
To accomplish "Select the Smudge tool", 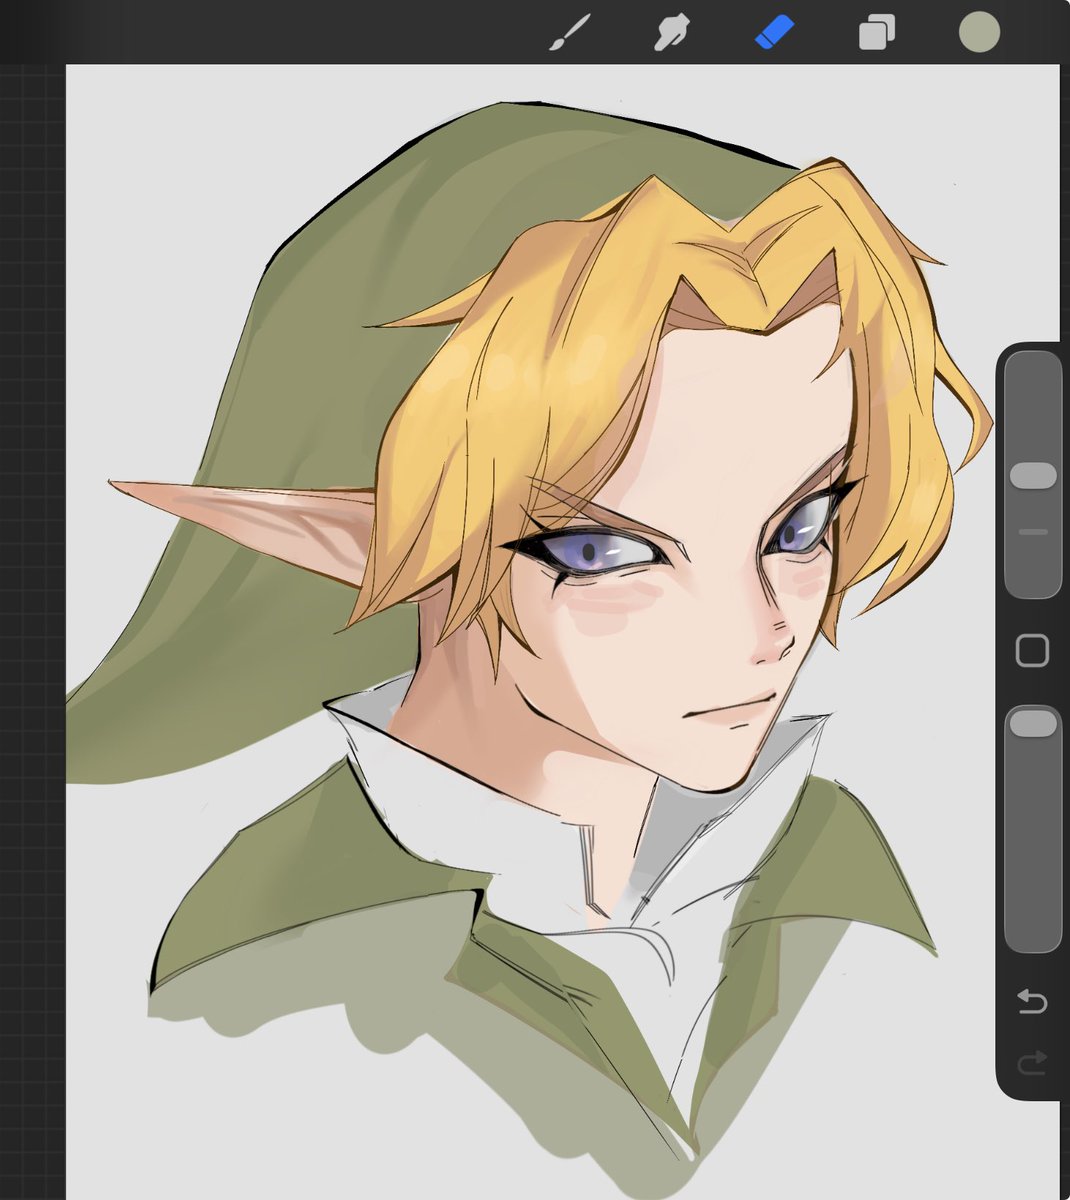I will click(672, 32).
